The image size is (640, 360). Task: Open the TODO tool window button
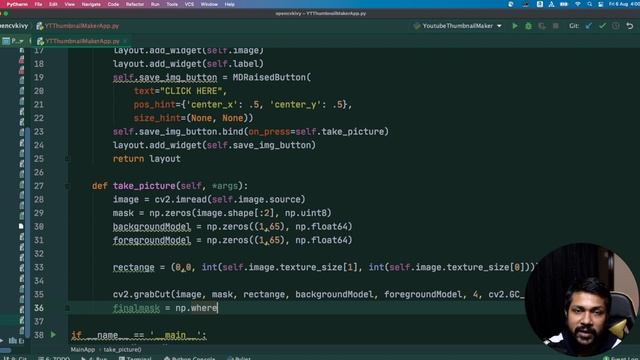(x=54, y=358)
